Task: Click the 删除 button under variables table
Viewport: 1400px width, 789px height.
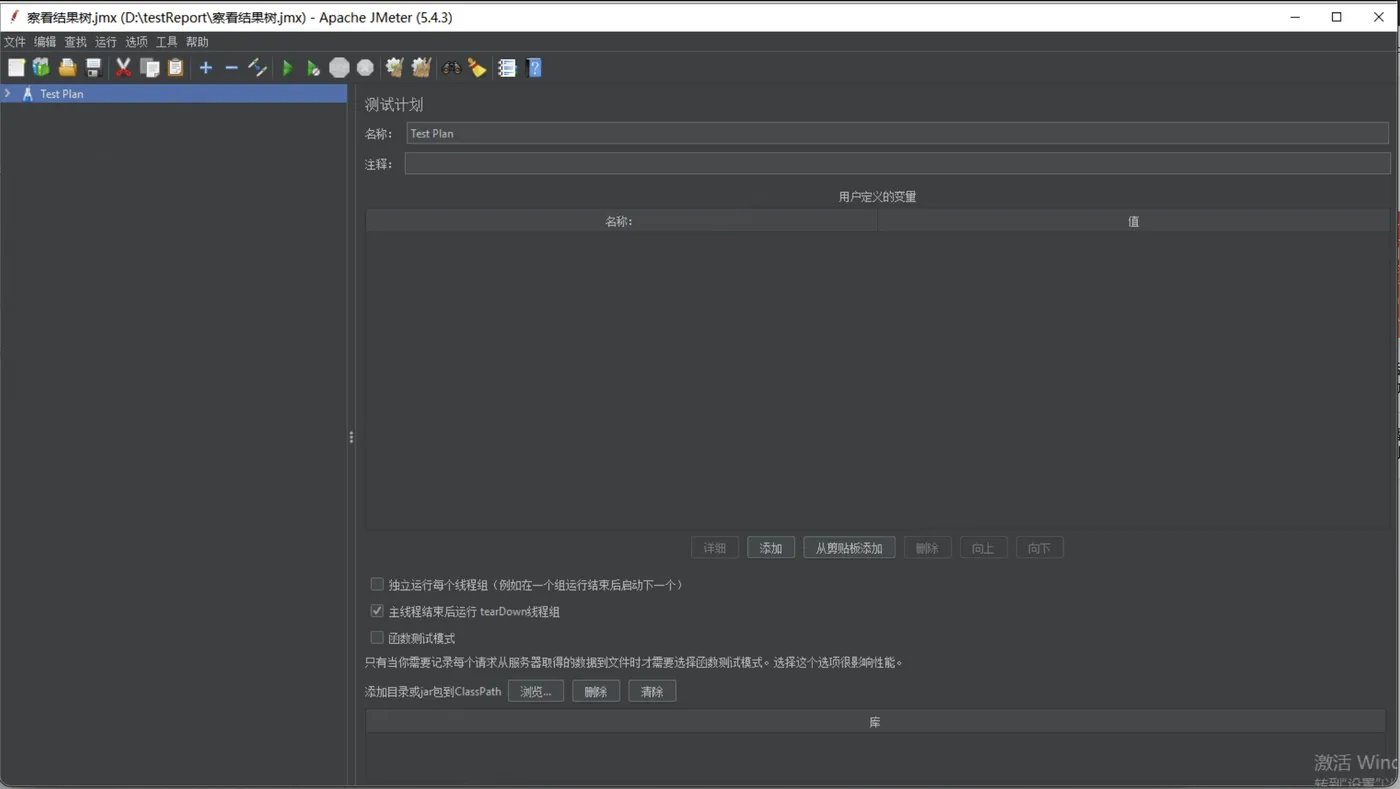Action: (927, 548)
